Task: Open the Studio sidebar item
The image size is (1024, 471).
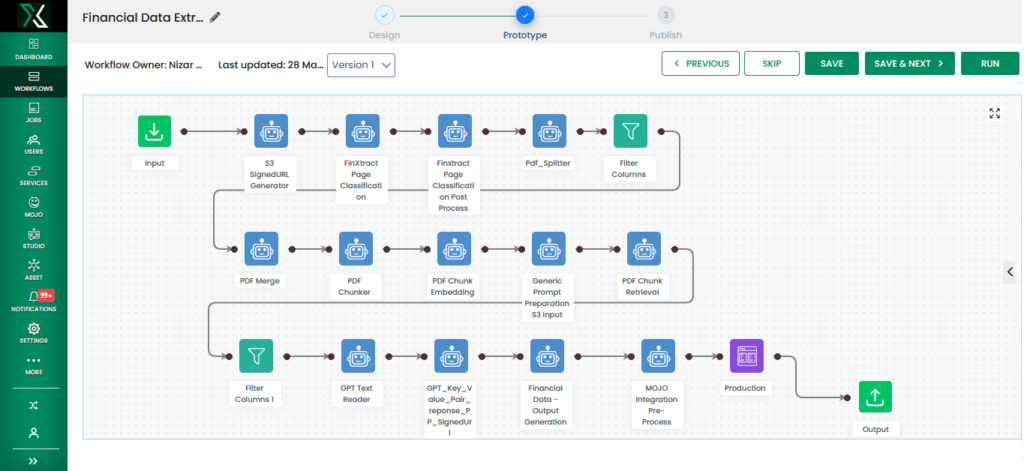Action: 33,238
